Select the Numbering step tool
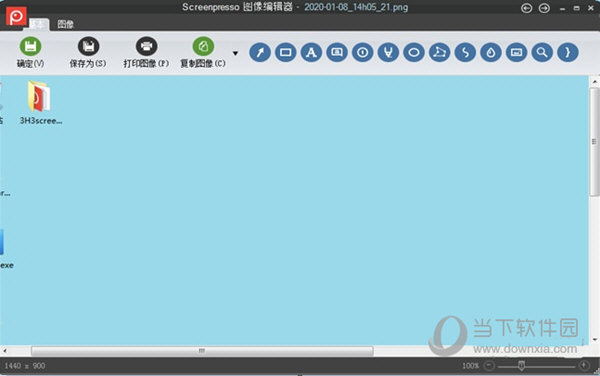Image resolution: width=600 pixels, height=376 pixels. 363,52
